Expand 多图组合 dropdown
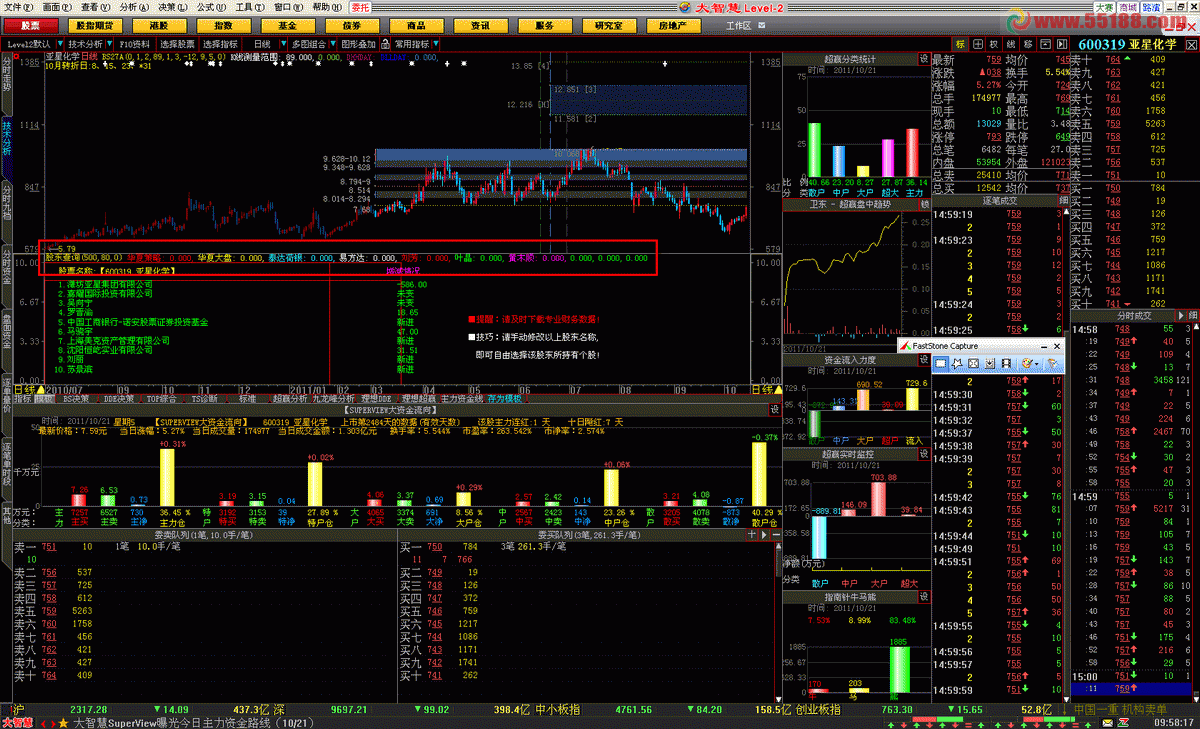1200x729 pixels. [x=333, y=44]
